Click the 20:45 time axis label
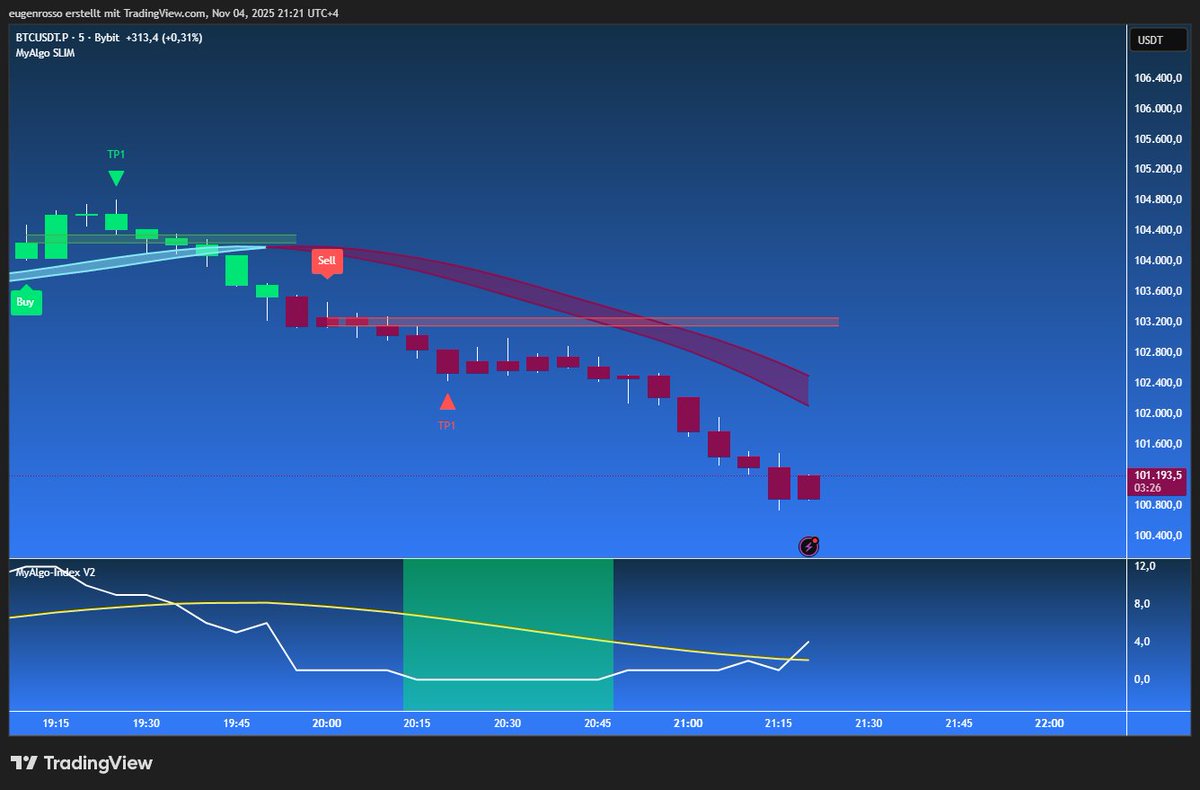The height and width of the screenshot is (790, 1200). [598, 723]
